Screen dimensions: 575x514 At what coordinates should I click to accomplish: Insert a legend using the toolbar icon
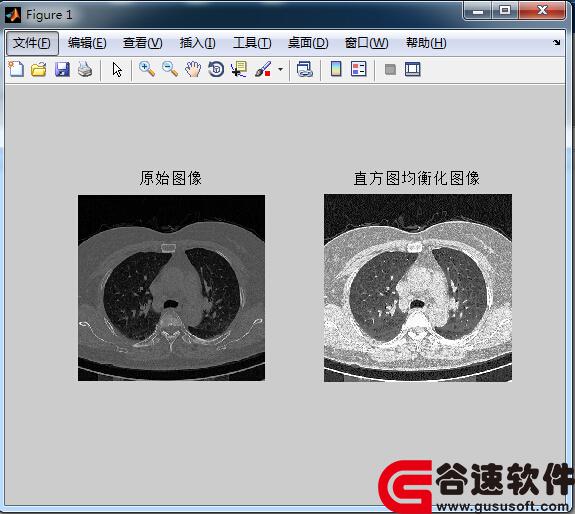pyautogui.click(x=358, y=69)
